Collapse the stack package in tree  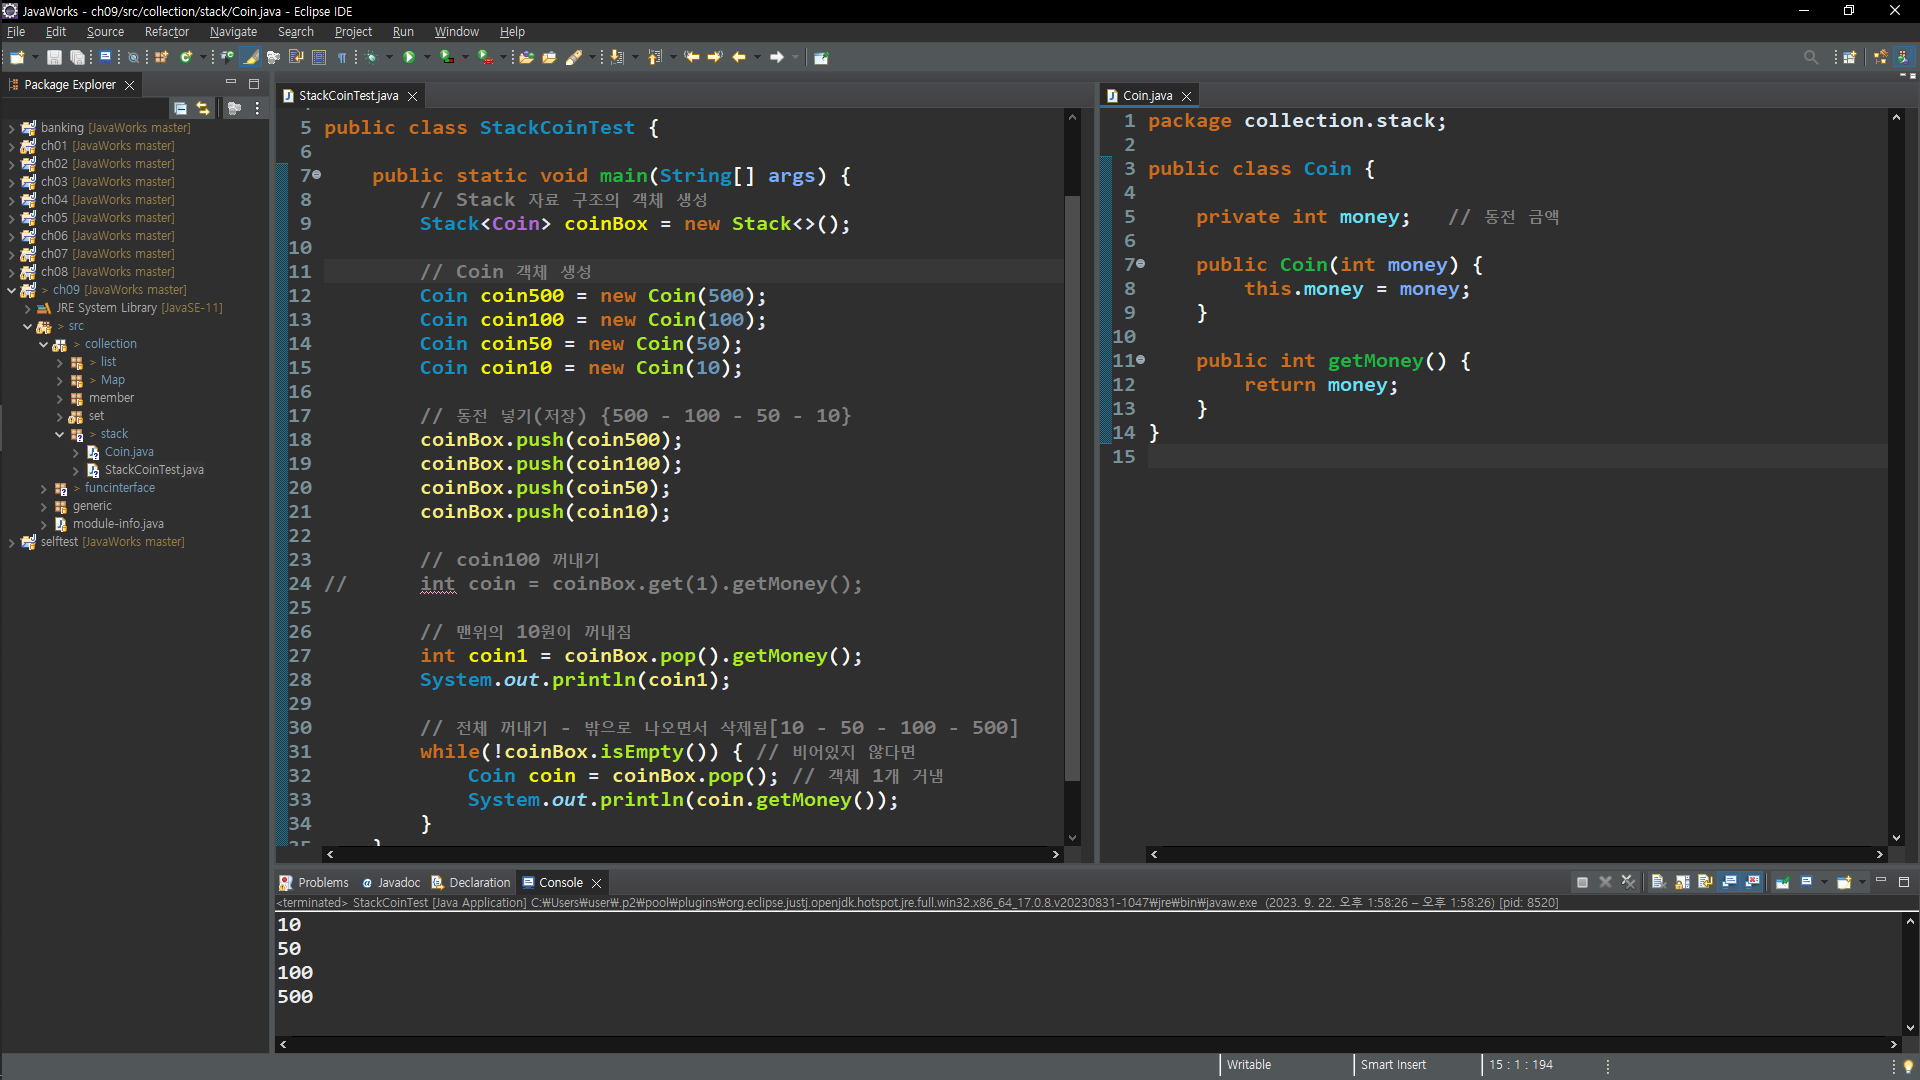(x=60, y=434)
